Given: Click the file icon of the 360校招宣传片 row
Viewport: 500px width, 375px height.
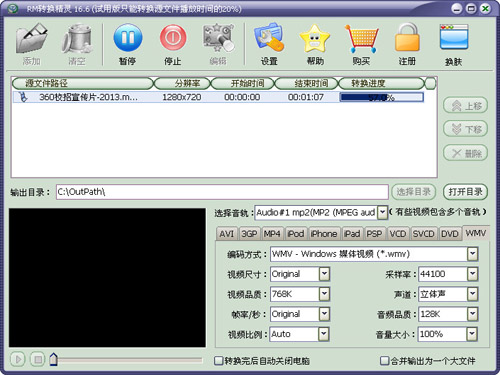Looking at the screenshot, I should (x=23, y=97).
